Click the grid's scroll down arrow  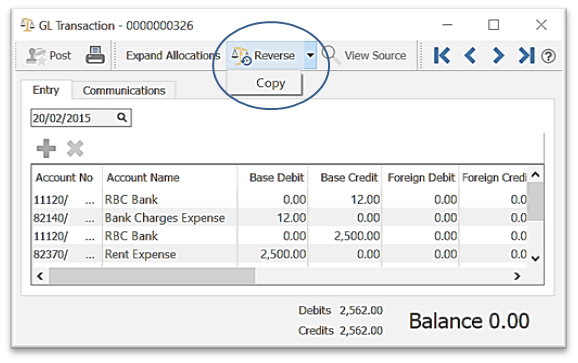pyautogui.click(x=536, y=259)
